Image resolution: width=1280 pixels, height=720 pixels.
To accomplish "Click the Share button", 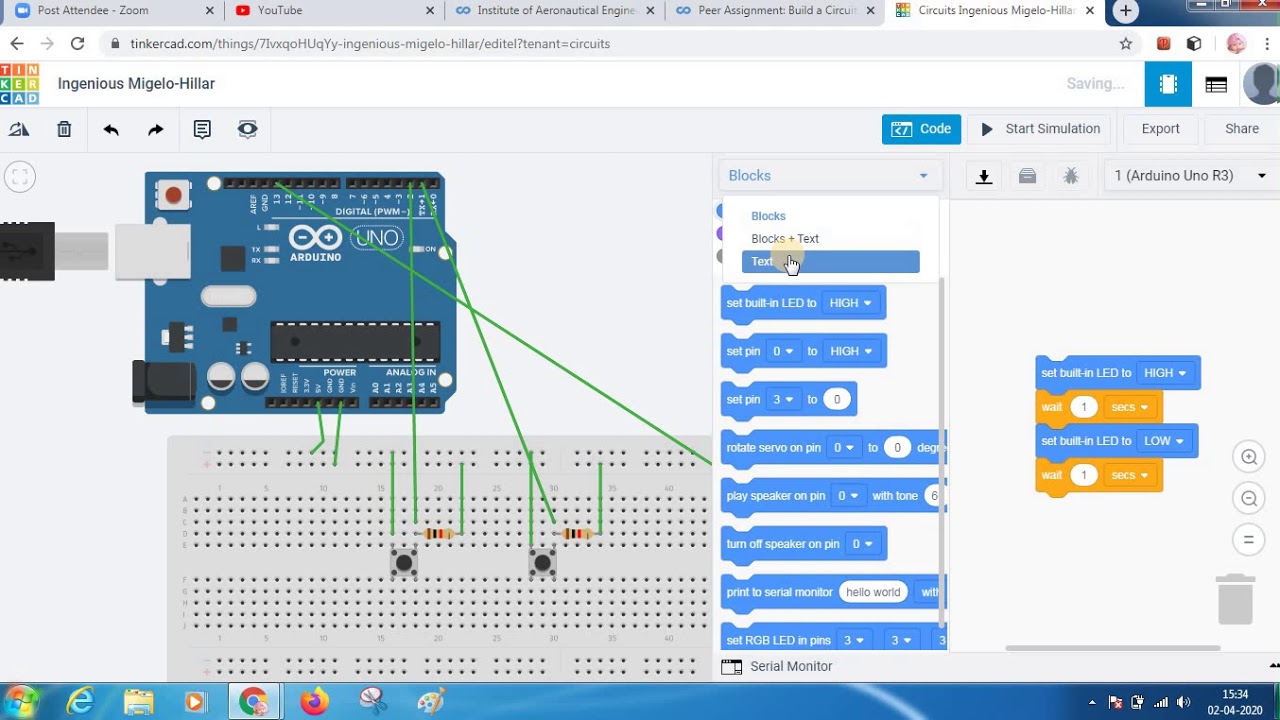I will coord(1242,129).
